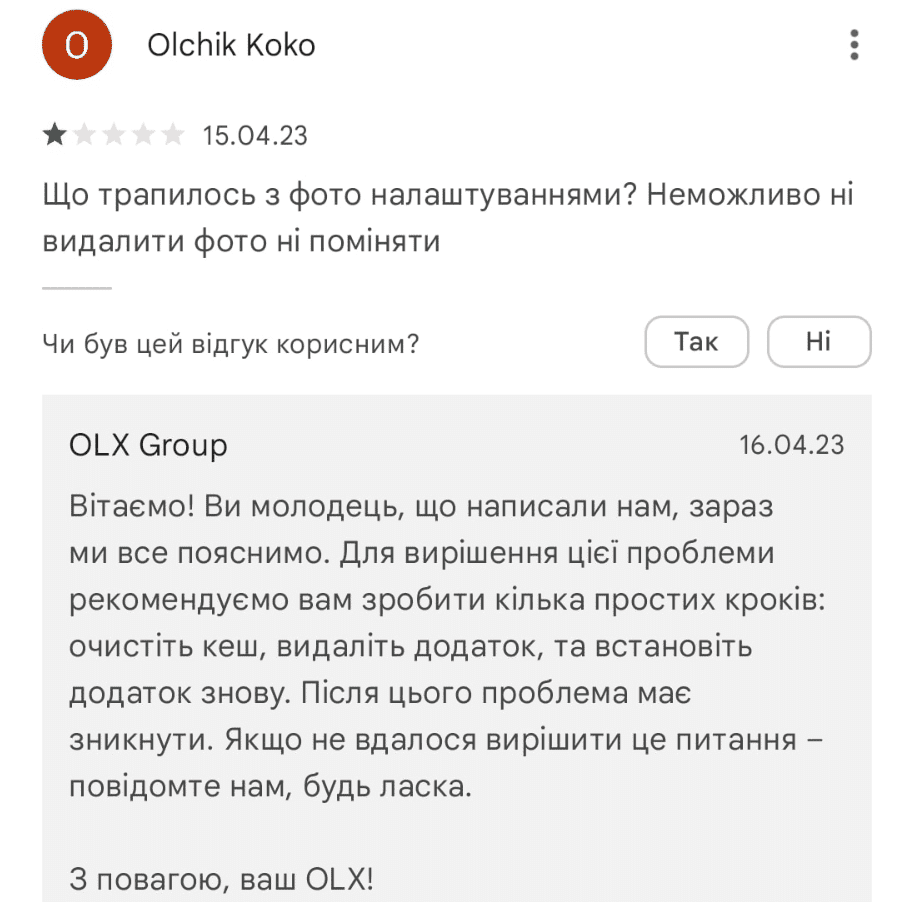Screen dimensions: 901x902
Task: Click the third star in the rating
Action: [x=115, y=135]
